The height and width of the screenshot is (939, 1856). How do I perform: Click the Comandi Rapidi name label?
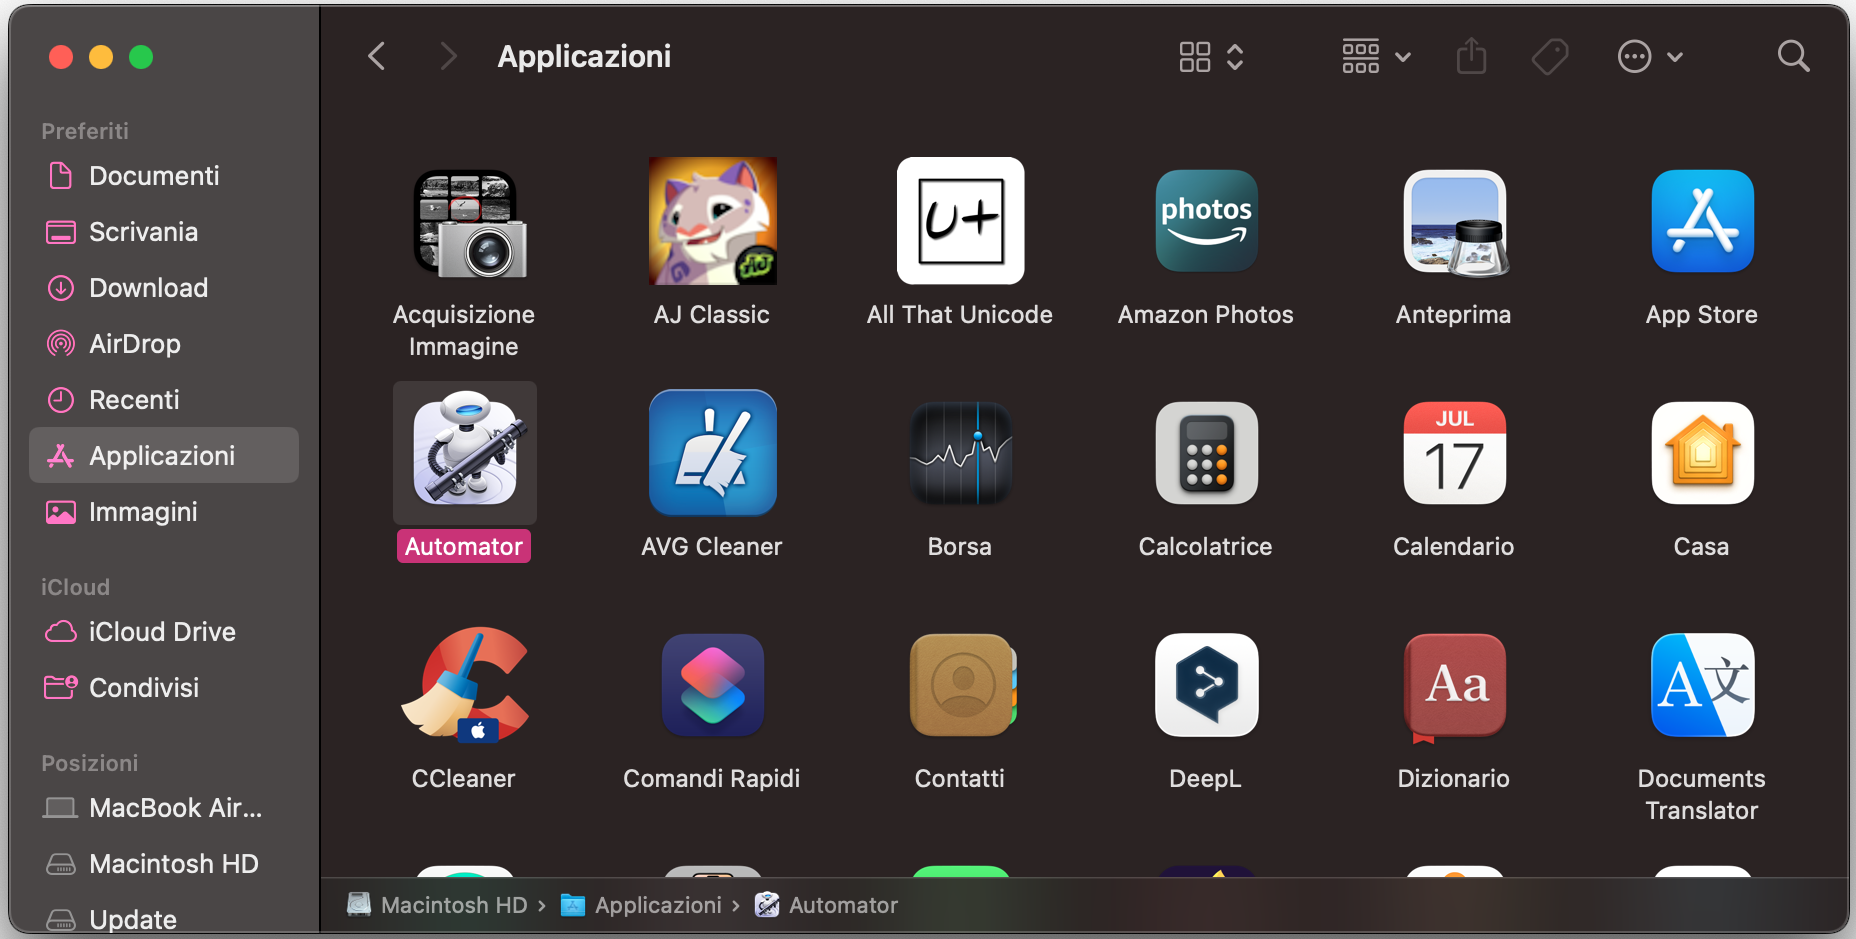(x=712, y=778)
